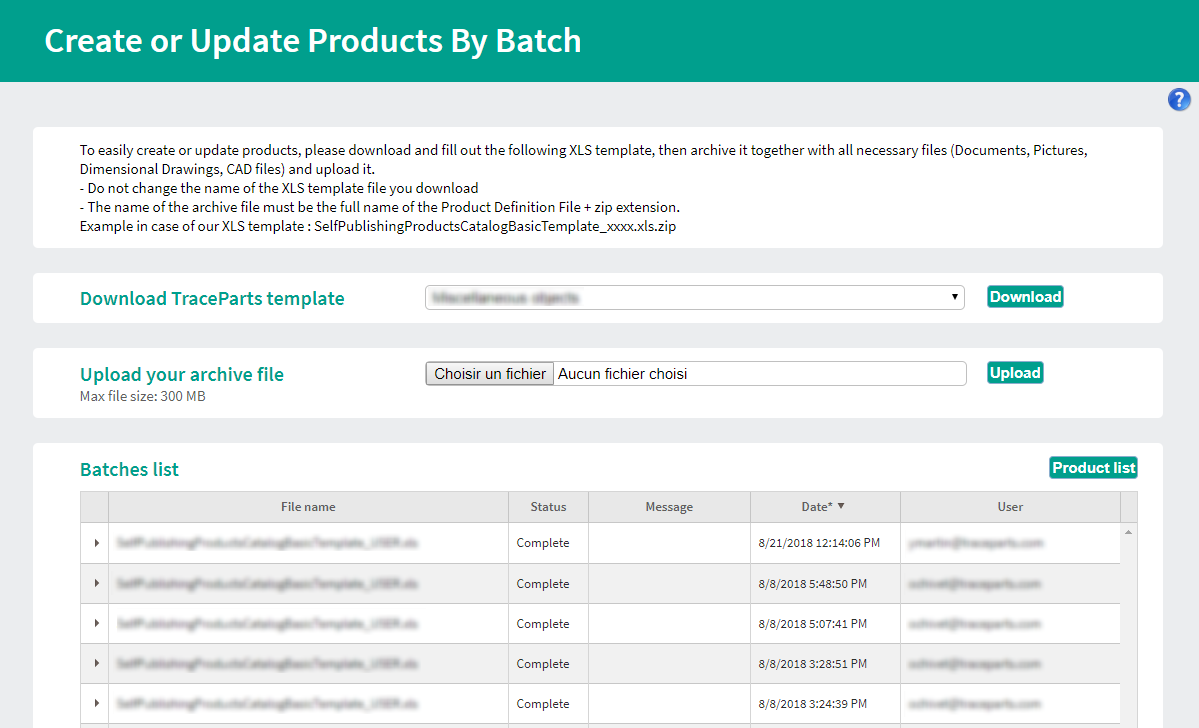This screenshot has height=728, width=1199.
Task: Click the batch list scrollbar up arrow
Action: click(1129, 532)
